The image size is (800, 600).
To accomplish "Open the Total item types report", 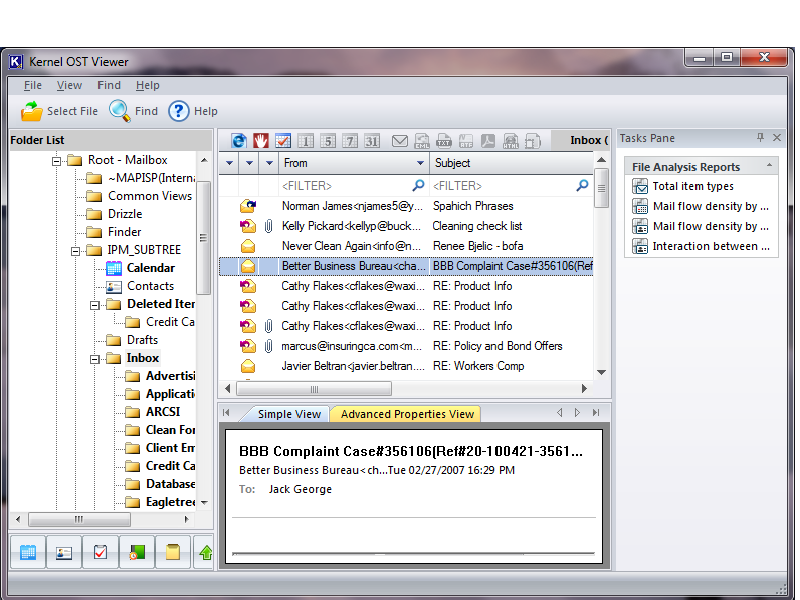I will tap(693, 186).
